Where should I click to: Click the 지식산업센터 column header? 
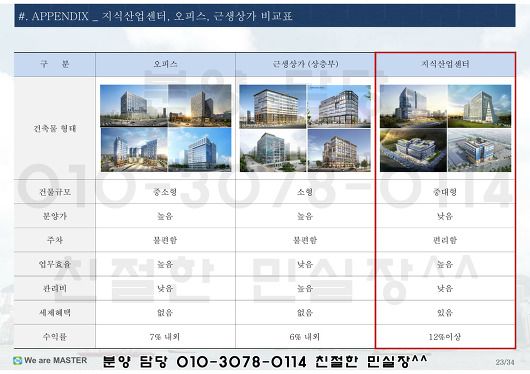[445, 64]
